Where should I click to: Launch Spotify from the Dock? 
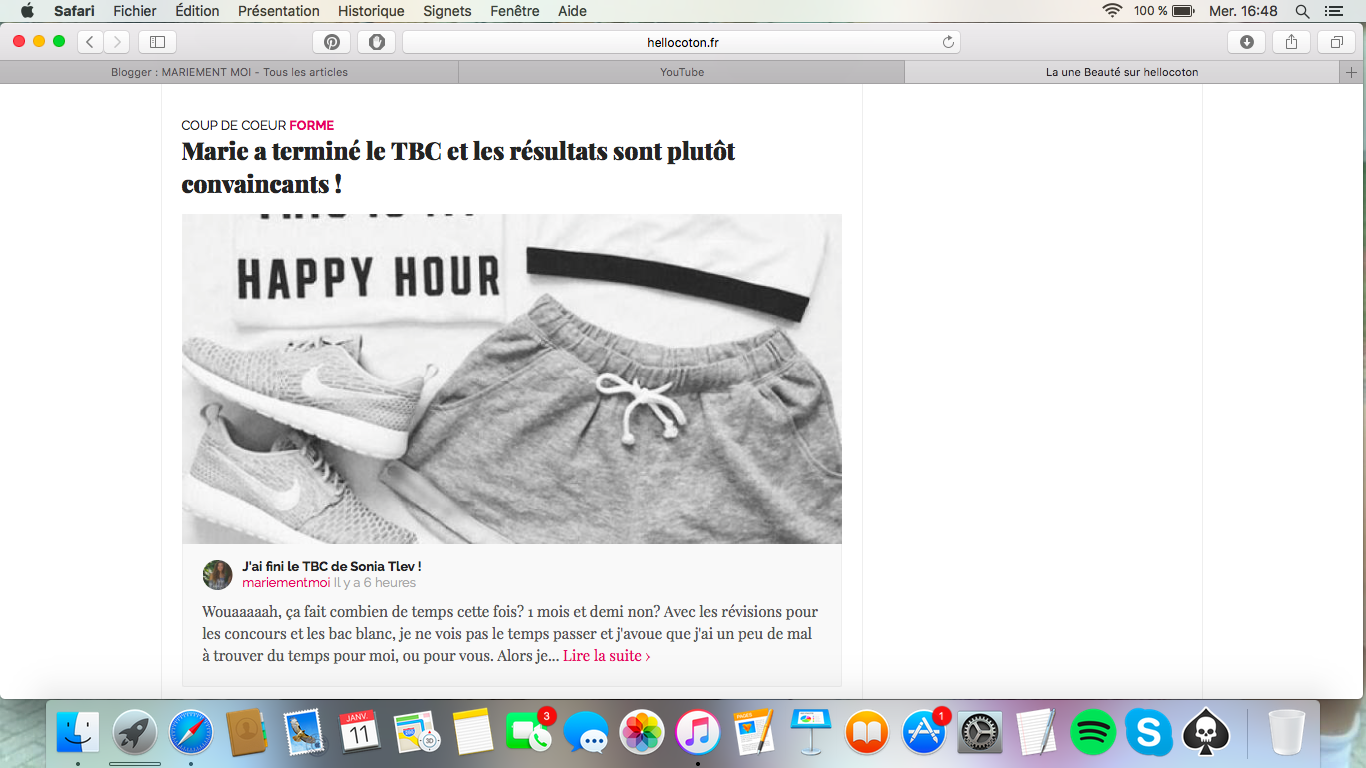(x=1092, y=733)
